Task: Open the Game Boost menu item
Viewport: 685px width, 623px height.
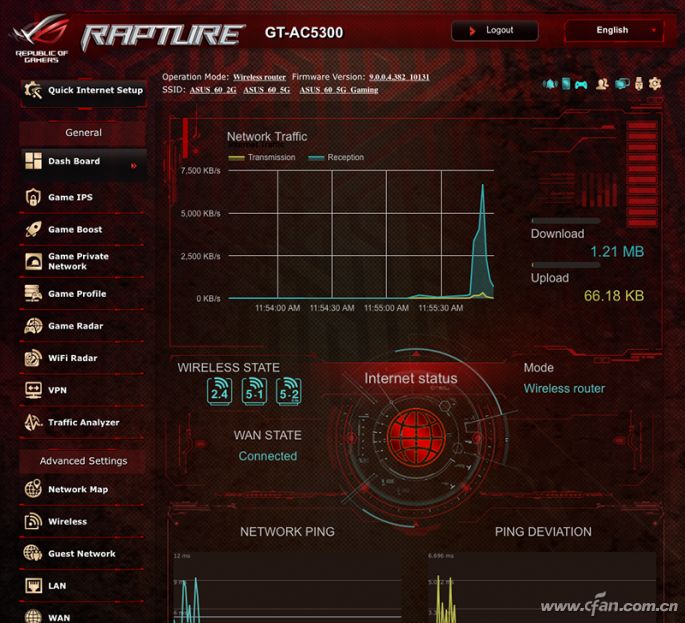Action: coord(83,229)
